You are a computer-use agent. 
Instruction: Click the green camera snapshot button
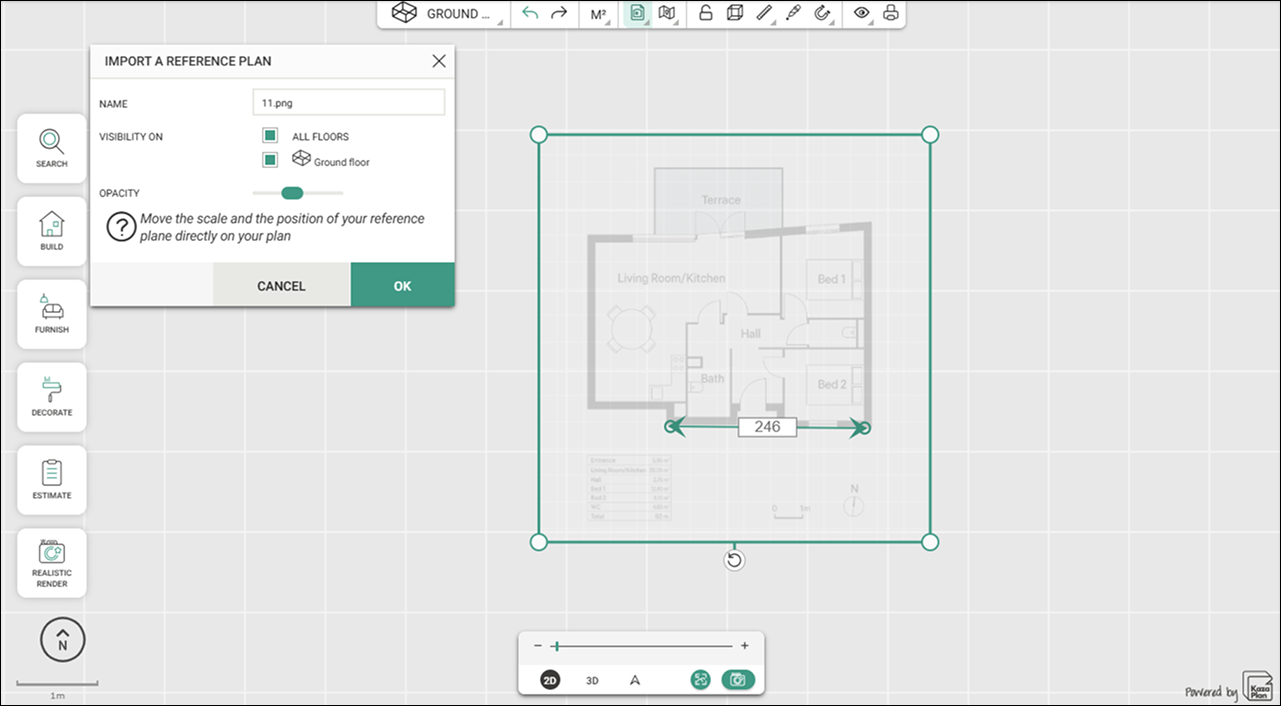click(x=738, y=680)
